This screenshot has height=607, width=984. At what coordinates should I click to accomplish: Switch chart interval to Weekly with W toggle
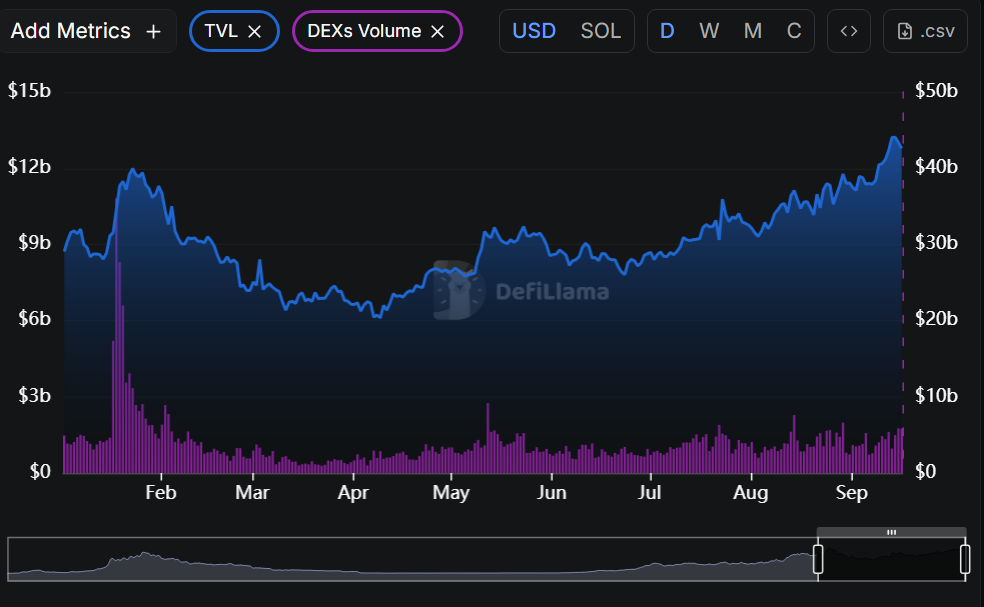pos(709,31)
